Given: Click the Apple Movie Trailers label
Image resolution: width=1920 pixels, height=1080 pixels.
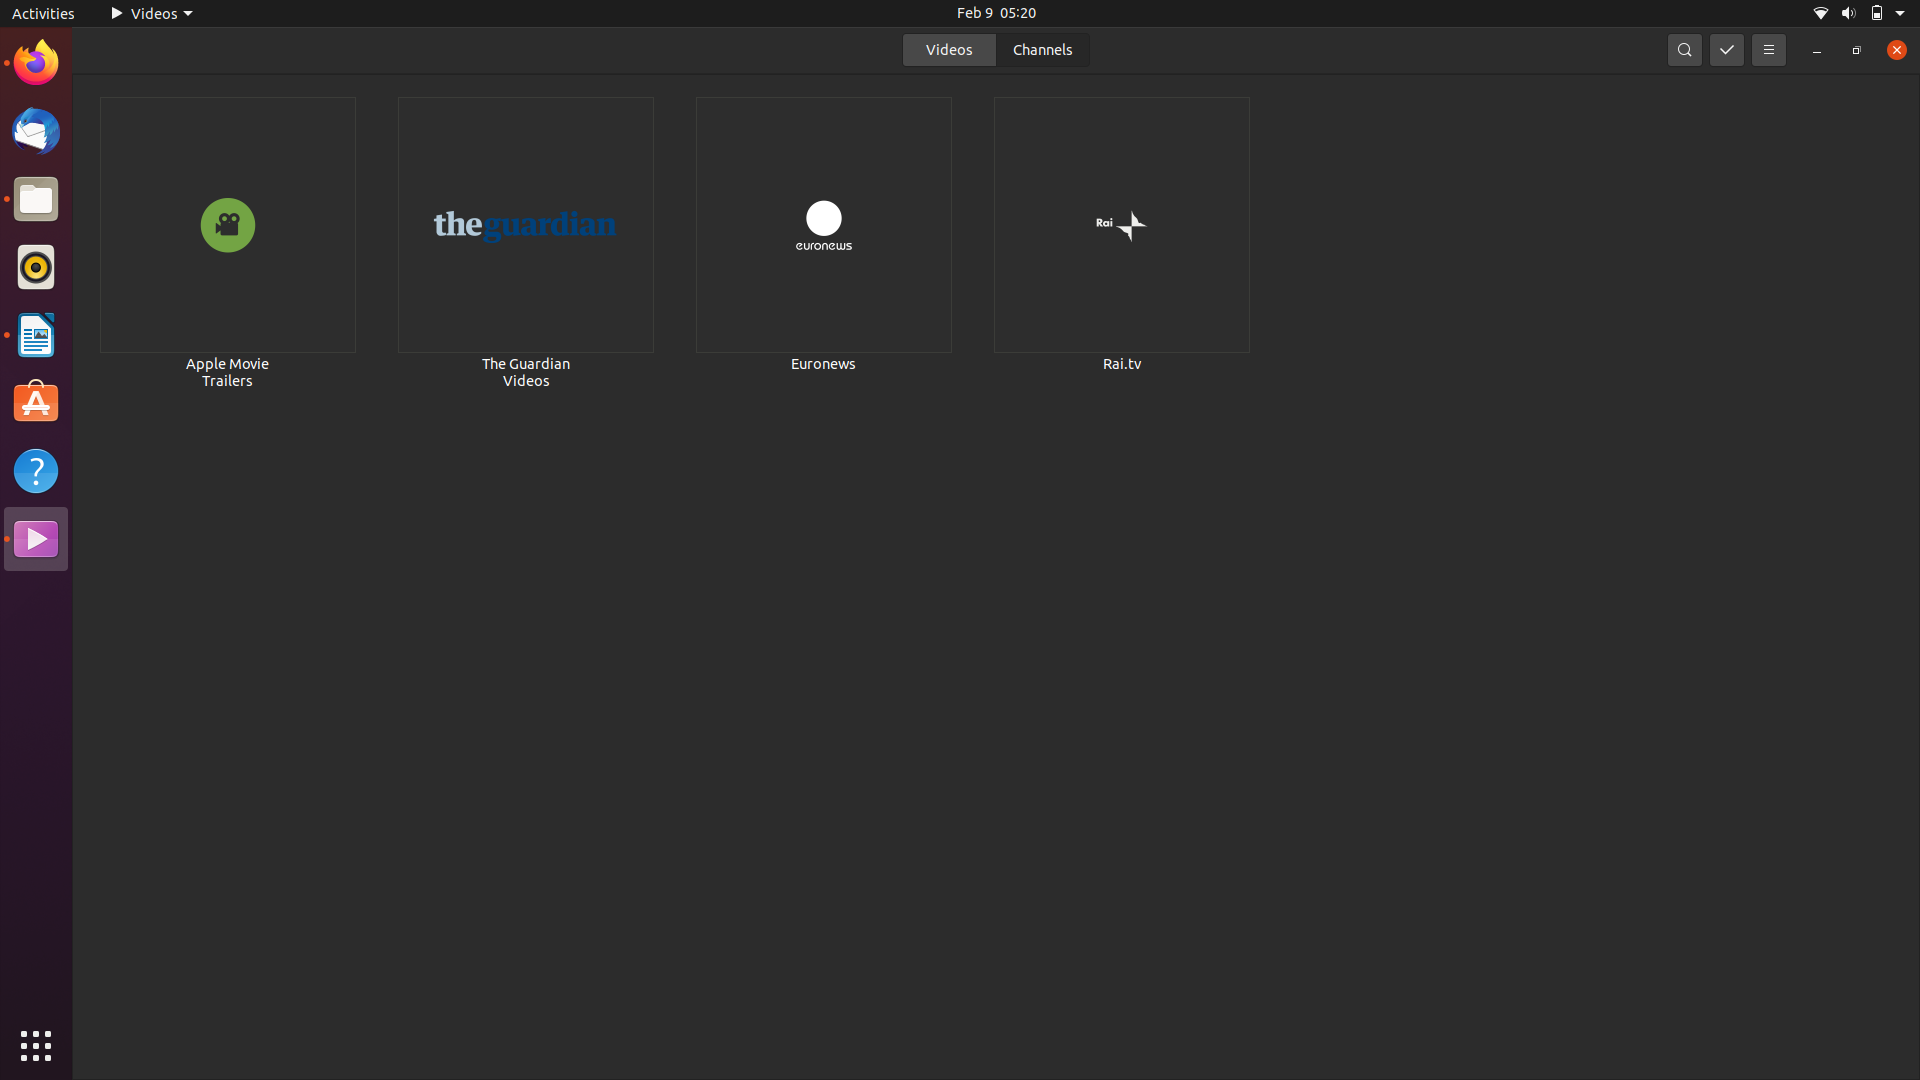Looking at the screenshot, I should coord(228,372).
